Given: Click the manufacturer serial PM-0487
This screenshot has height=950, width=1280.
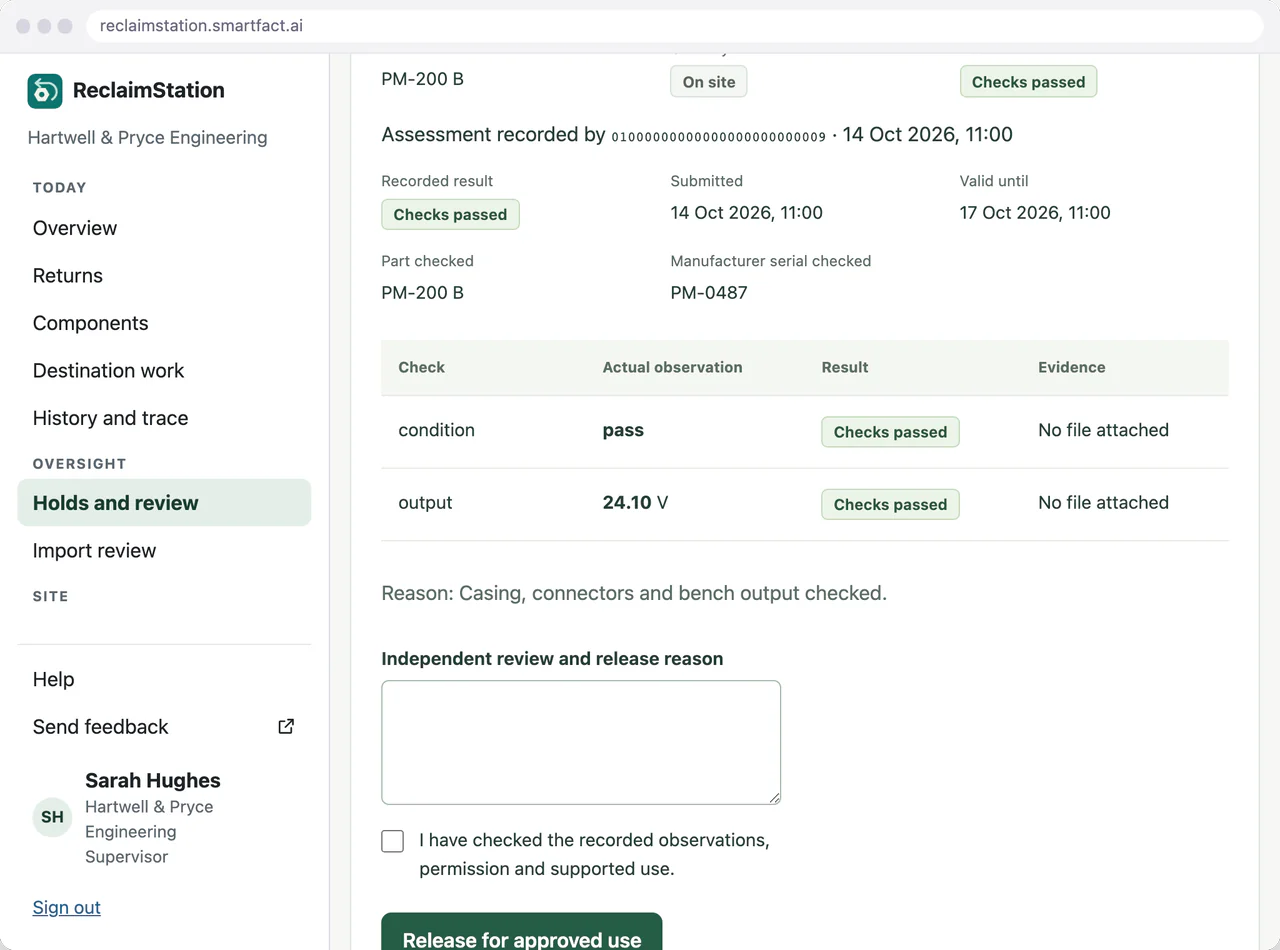Looking at the screenshot, I should point(709,293).
